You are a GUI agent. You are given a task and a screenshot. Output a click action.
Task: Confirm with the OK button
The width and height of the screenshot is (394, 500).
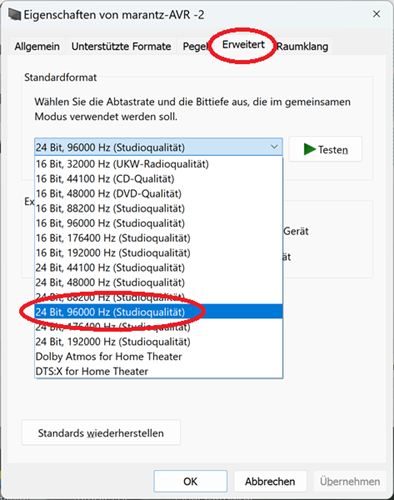coord(190,481)
